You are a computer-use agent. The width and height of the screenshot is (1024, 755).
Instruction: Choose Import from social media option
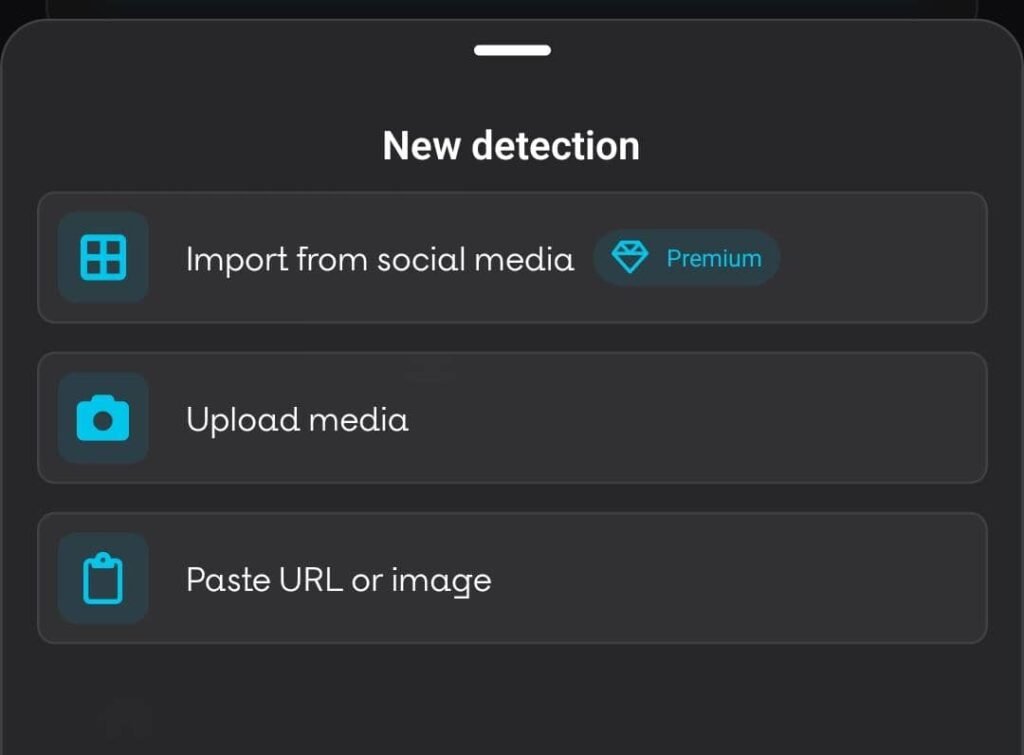(512, 257)
